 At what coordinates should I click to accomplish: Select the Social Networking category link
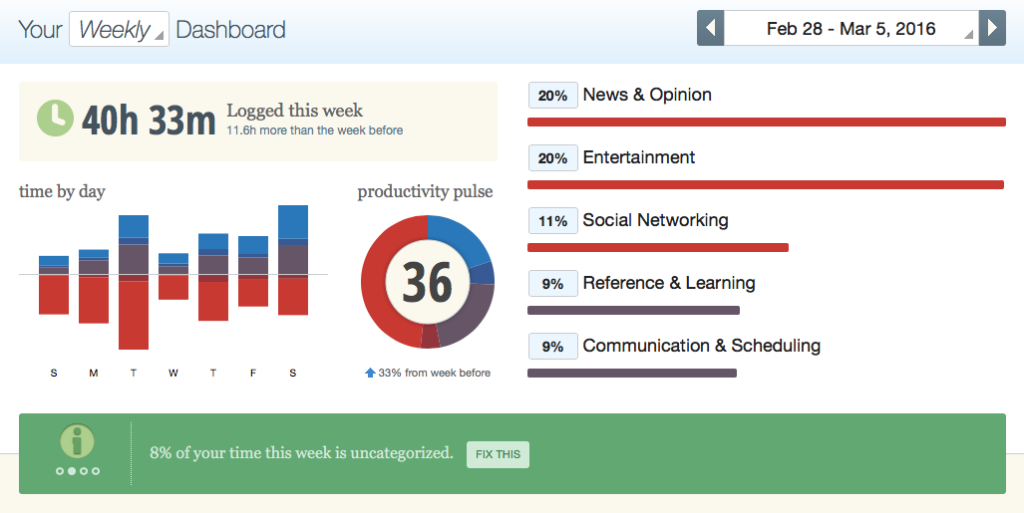tap(655, 221)
